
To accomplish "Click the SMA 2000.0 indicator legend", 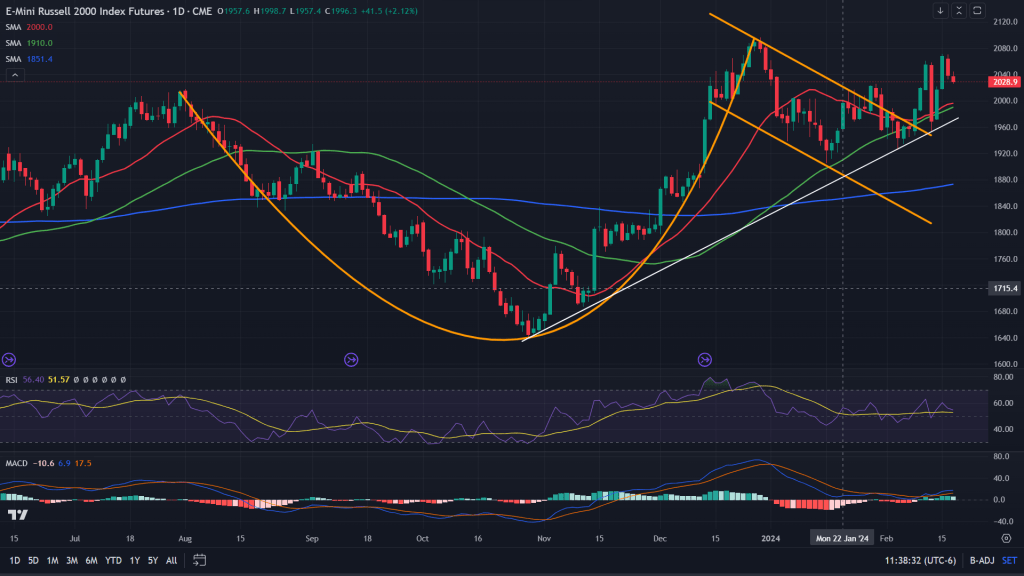I will coord(29,28).
